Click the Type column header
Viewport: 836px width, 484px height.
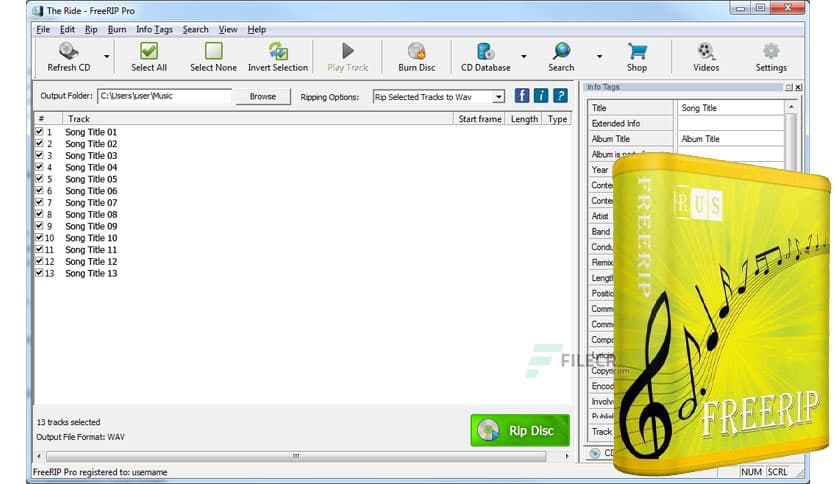[557, 119]
